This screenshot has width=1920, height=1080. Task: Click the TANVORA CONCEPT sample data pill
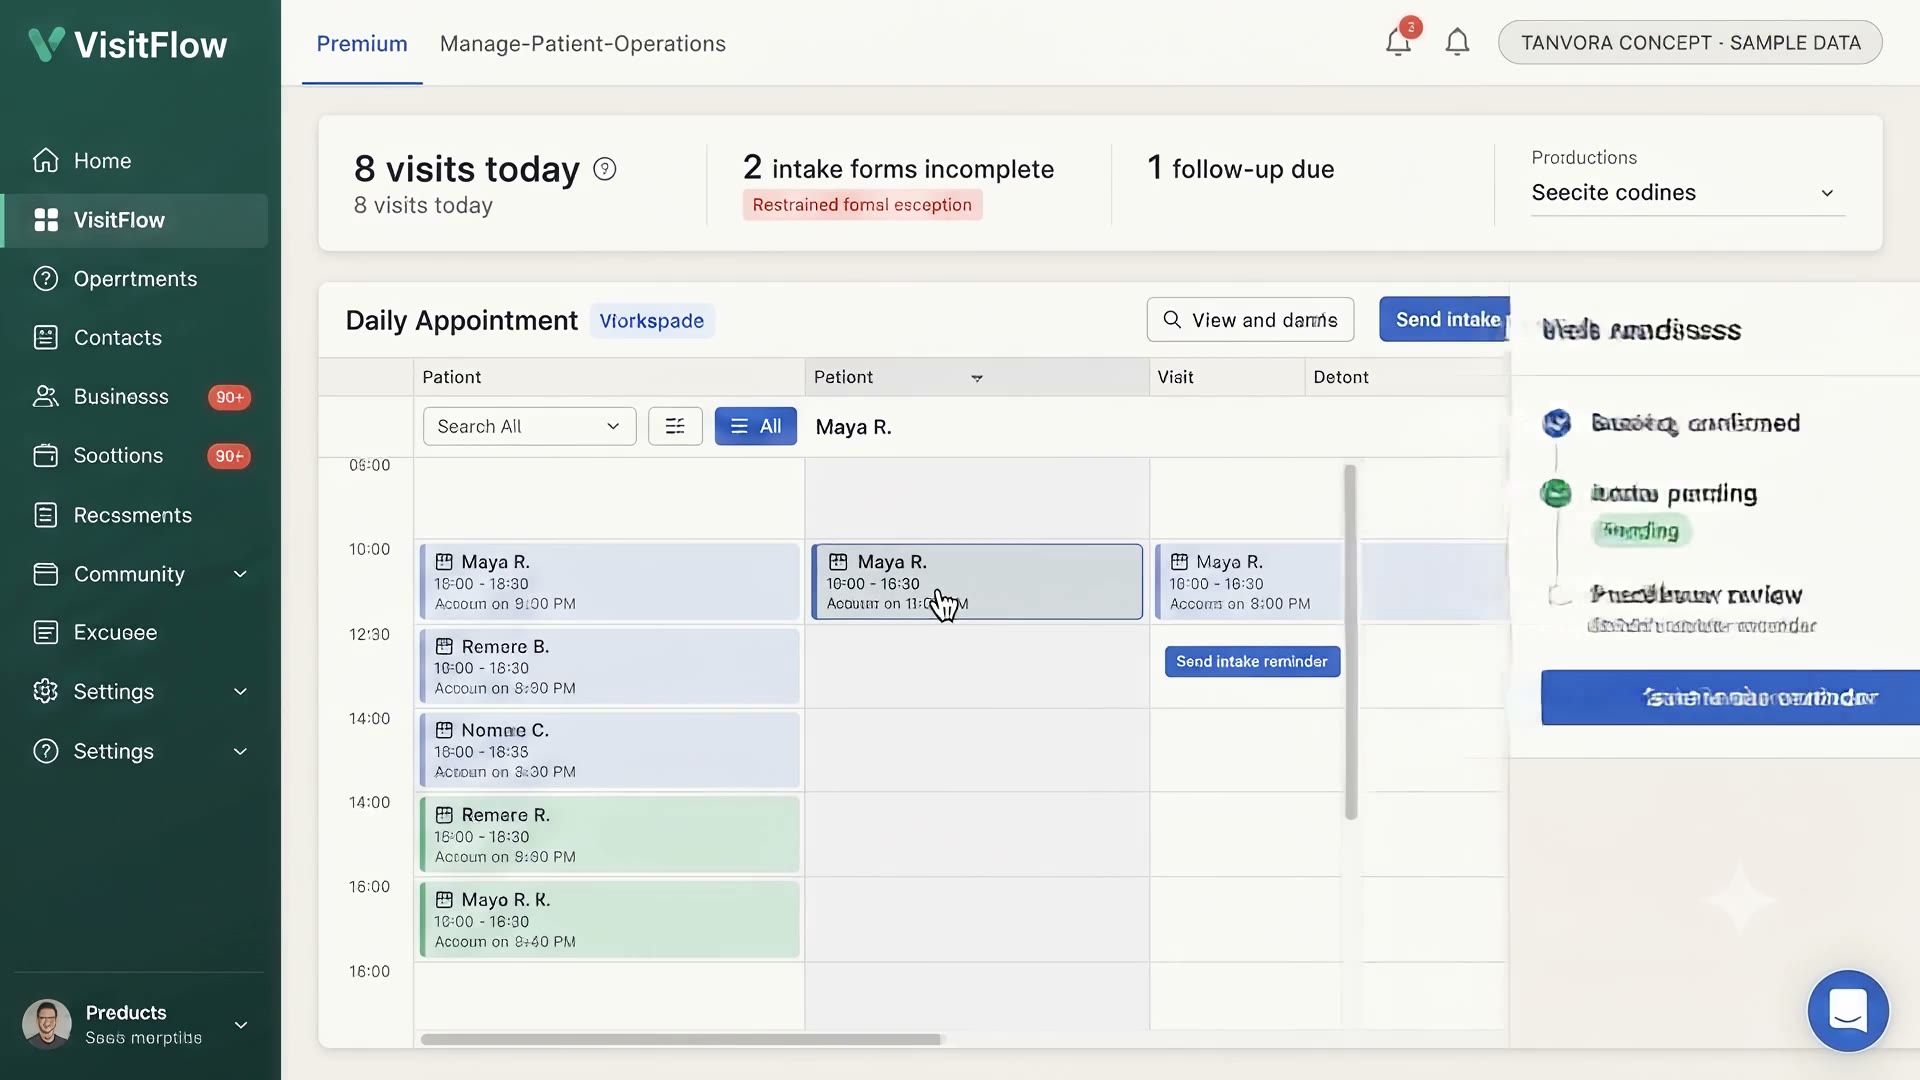pos(1690,43)
